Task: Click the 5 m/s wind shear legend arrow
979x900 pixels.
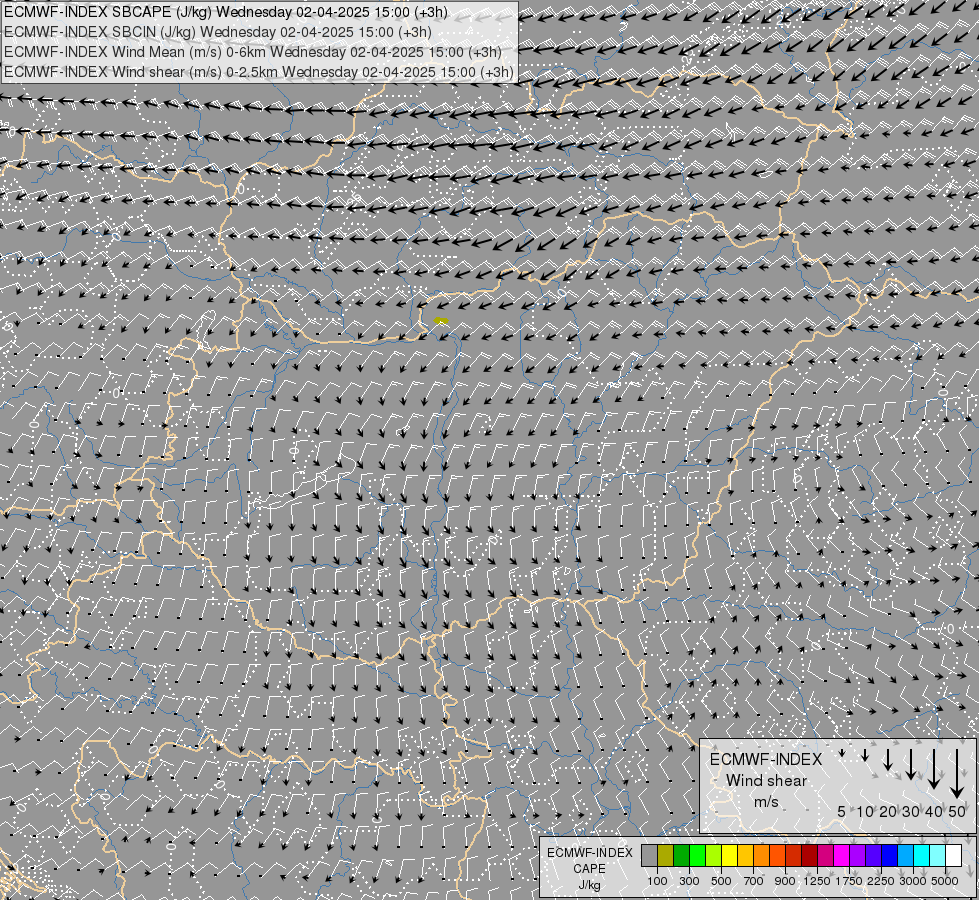Action: pyautogui.click(x=842, y=754)
